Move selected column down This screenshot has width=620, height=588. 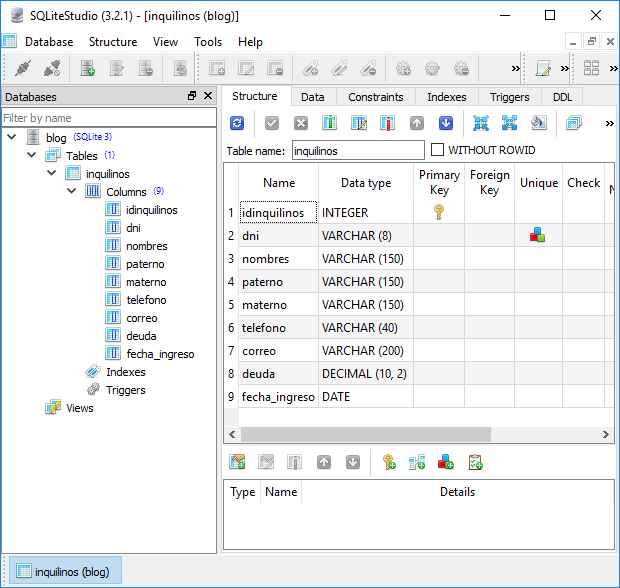pos(446,123)
